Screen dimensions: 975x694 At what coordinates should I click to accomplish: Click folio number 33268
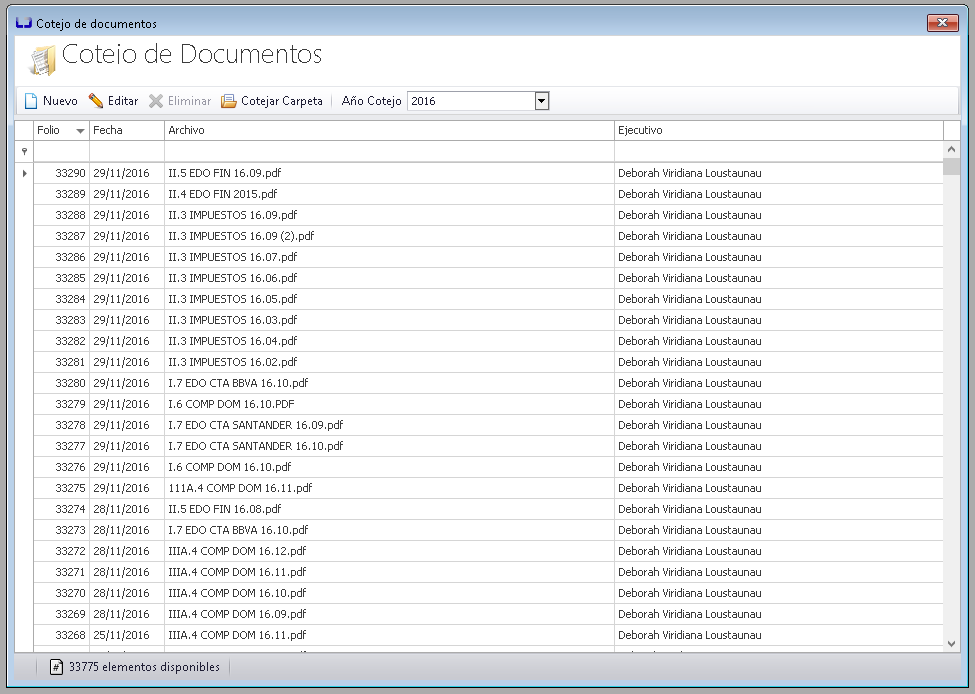coord(70,635)
